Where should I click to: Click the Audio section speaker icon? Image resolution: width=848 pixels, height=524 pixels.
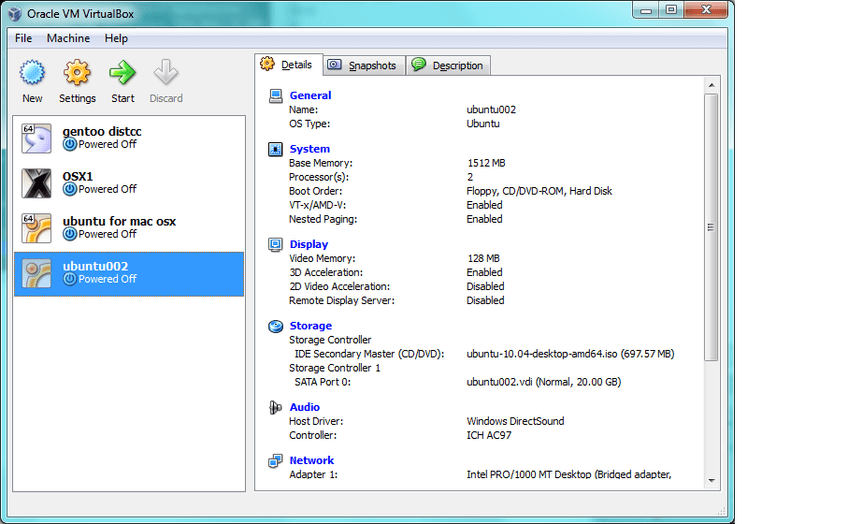[275, 407]
